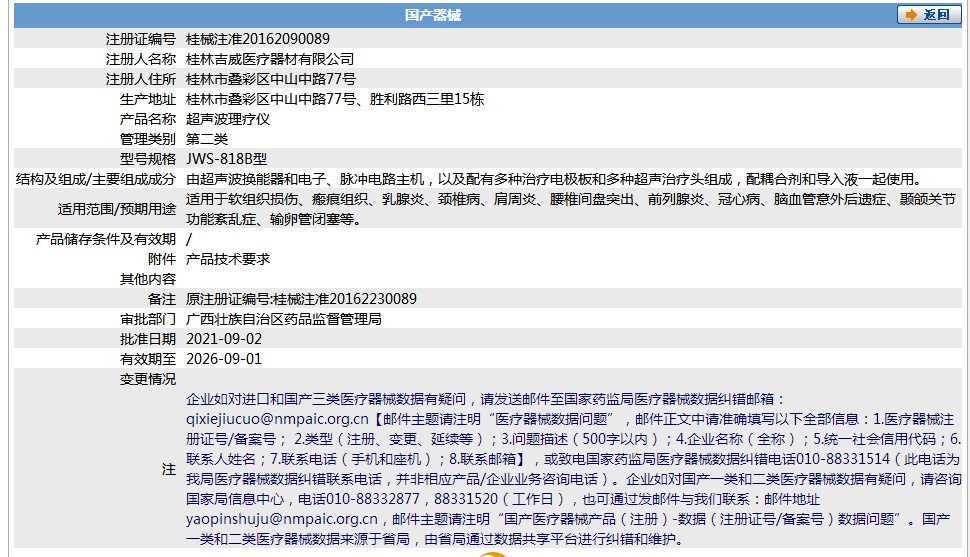This screenshot has height=557, width=970.
Task: Click the orange arrow icon on 返回 button
Action: tap(911, 15)
